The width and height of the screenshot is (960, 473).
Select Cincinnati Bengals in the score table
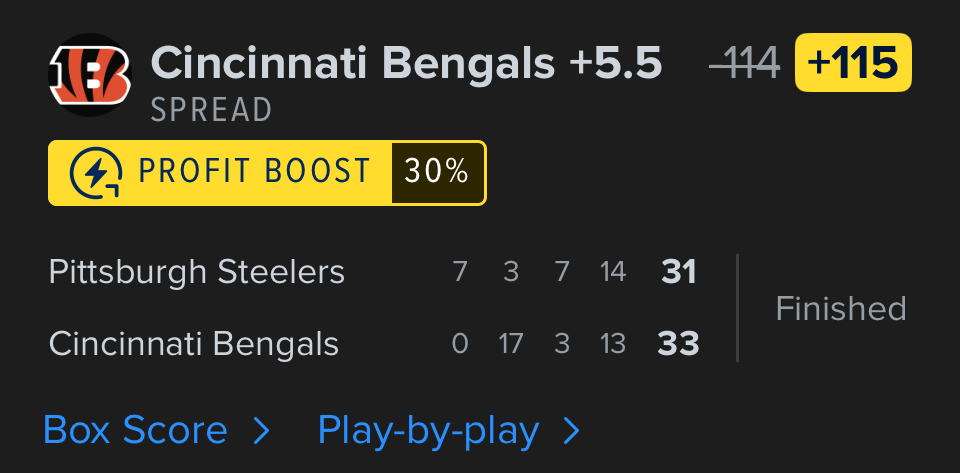[193, 345]
